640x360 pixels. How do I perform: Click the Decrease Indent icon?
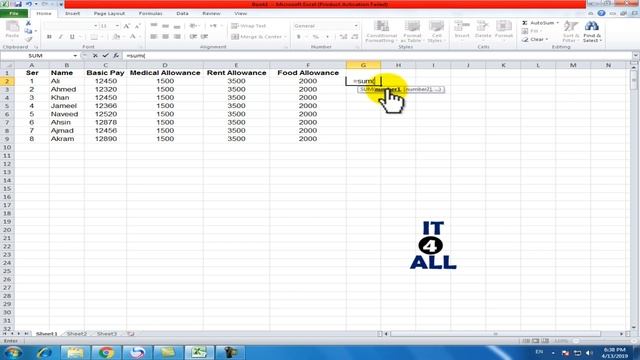pyautogui.click(x=193, y=37)
